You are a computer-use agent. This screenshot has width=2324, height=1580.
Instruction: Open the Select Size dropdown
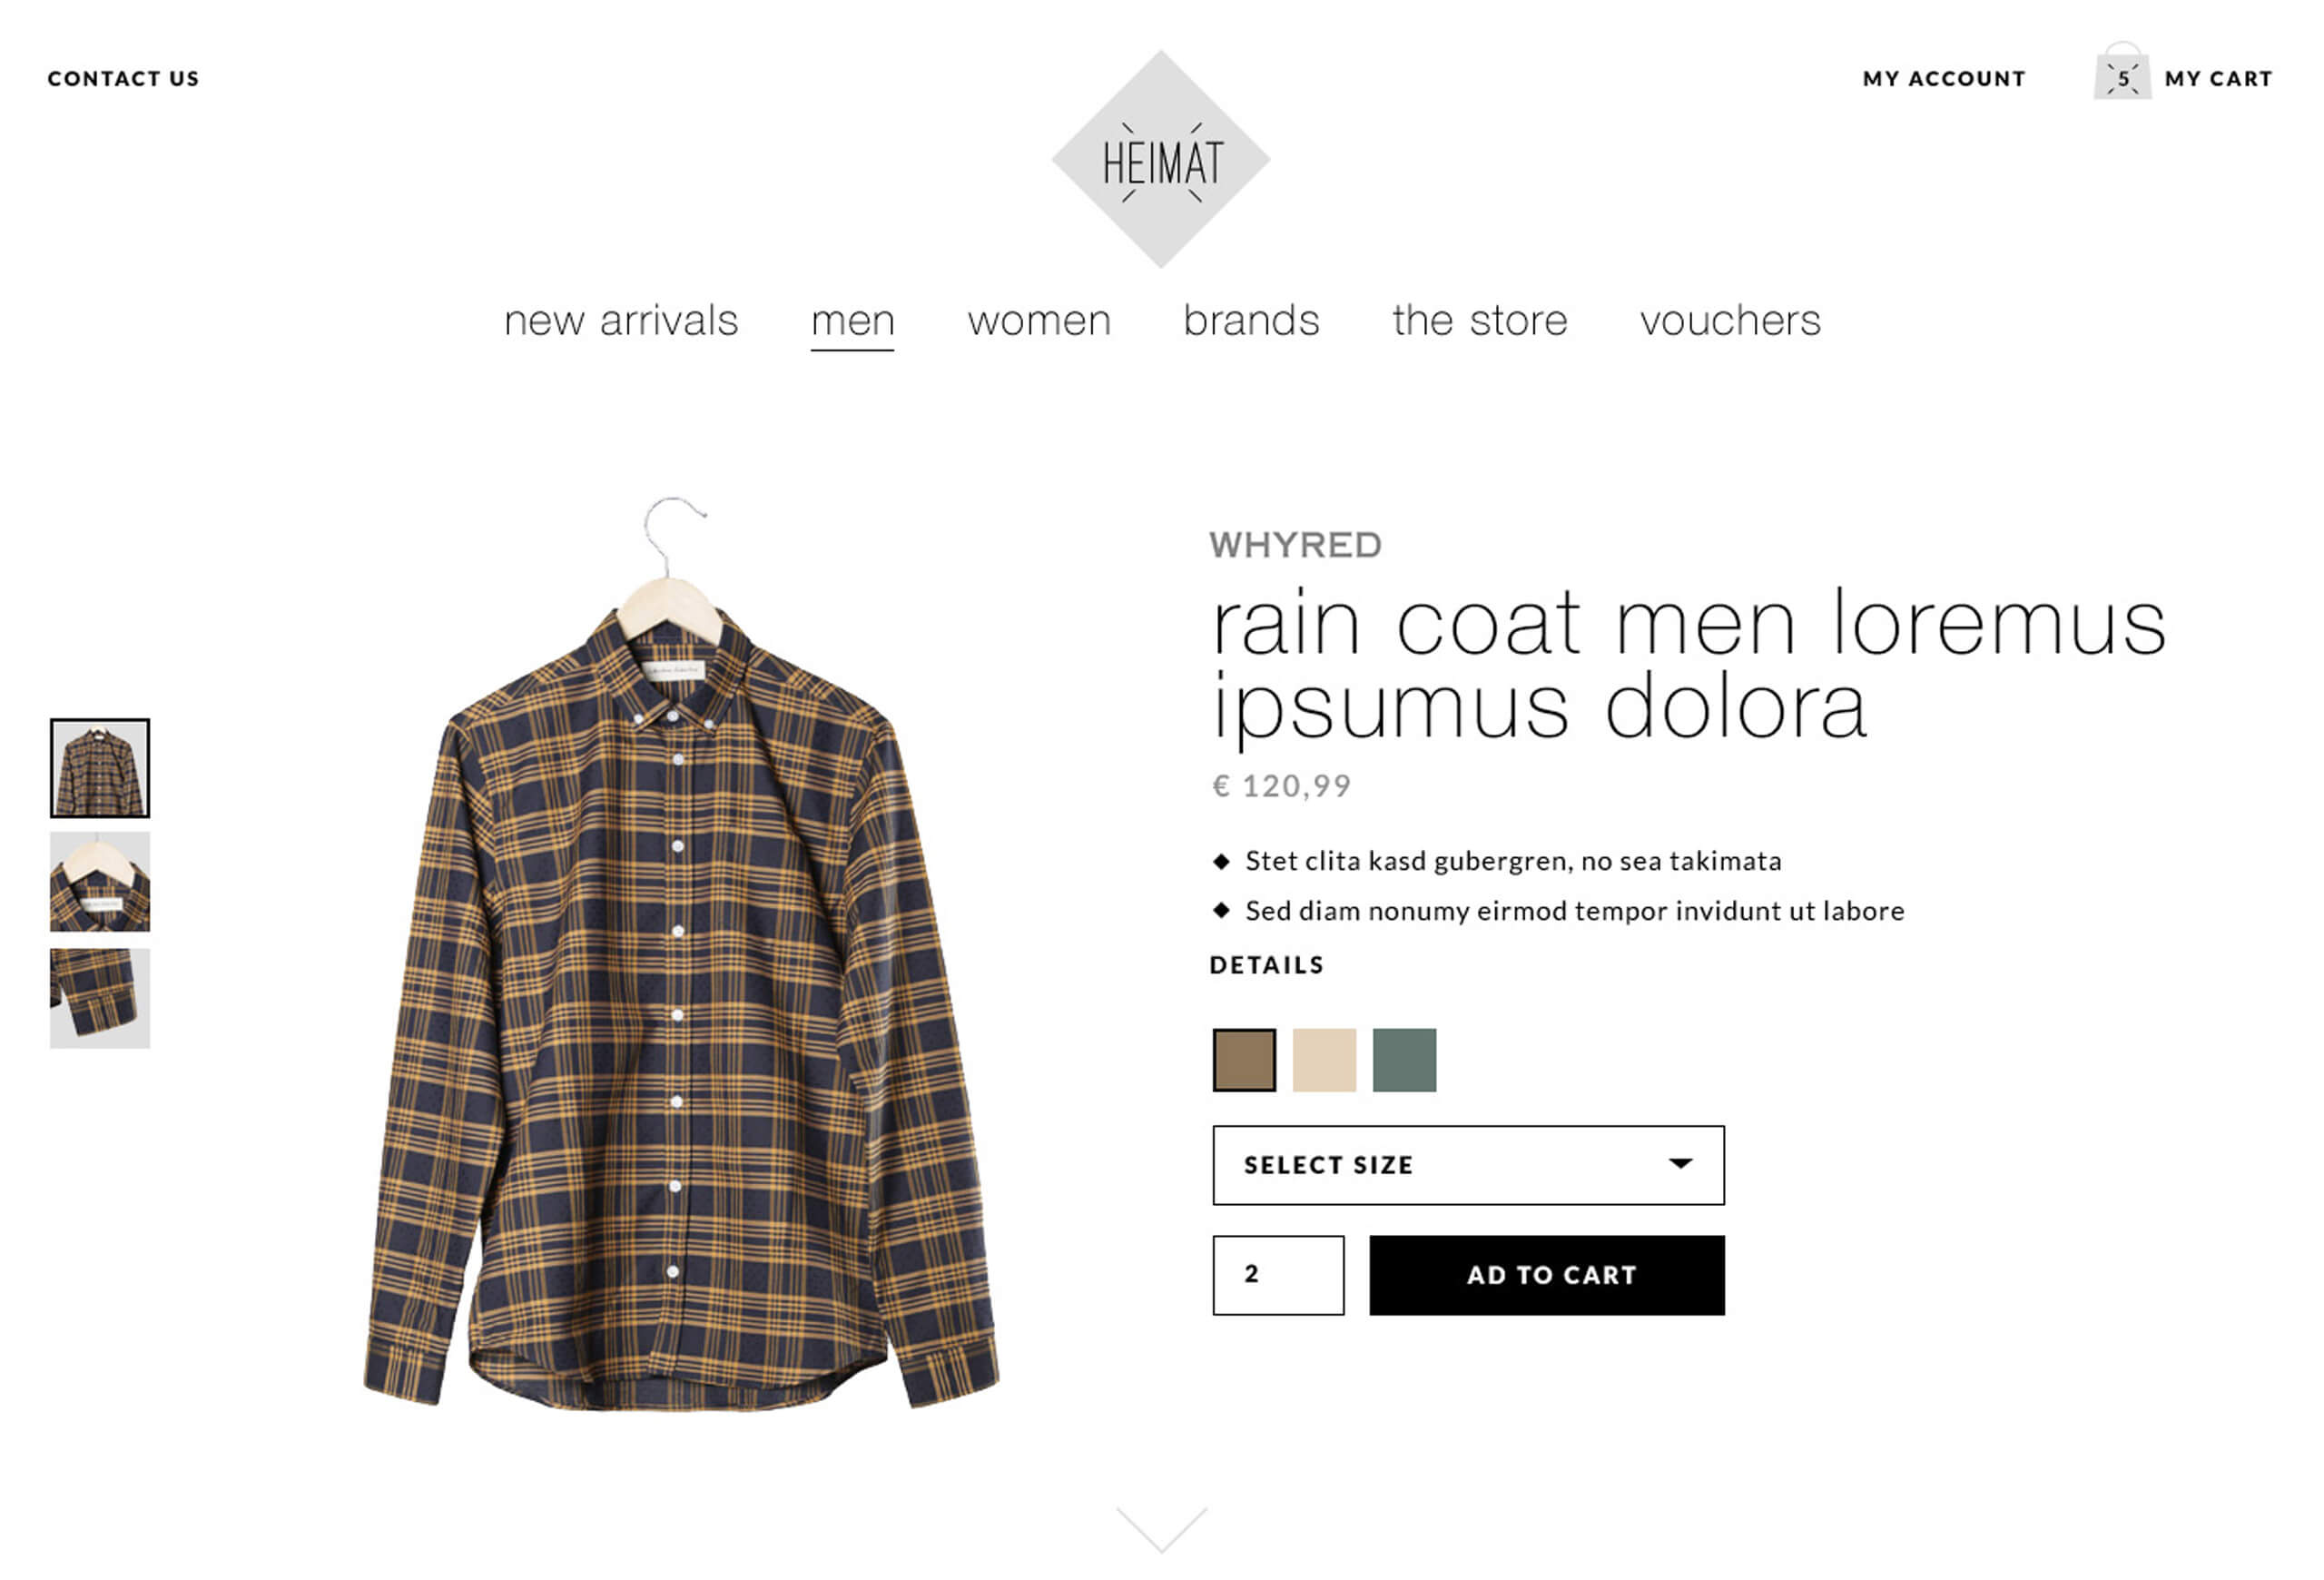(x=1468, y=1165)
